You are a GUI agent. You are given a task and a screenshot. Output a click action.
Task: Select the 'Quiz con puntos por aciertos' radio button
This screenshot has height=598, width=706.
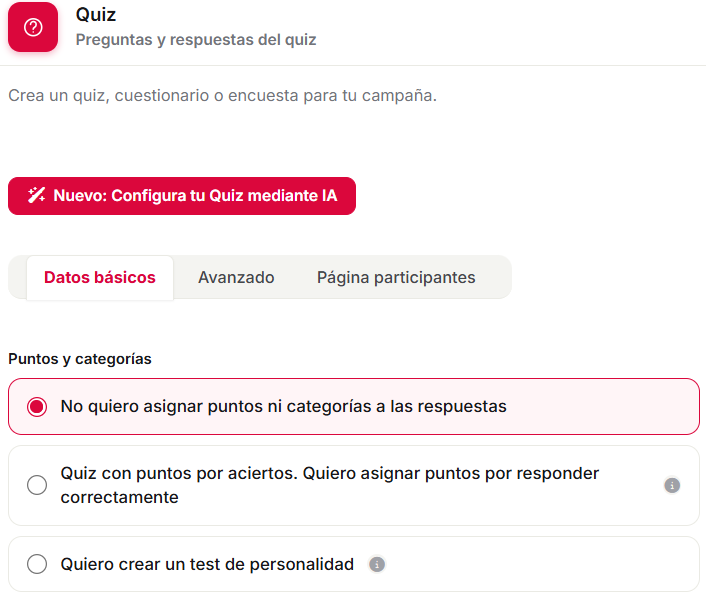pyautogui.click(x=37, y=485)
